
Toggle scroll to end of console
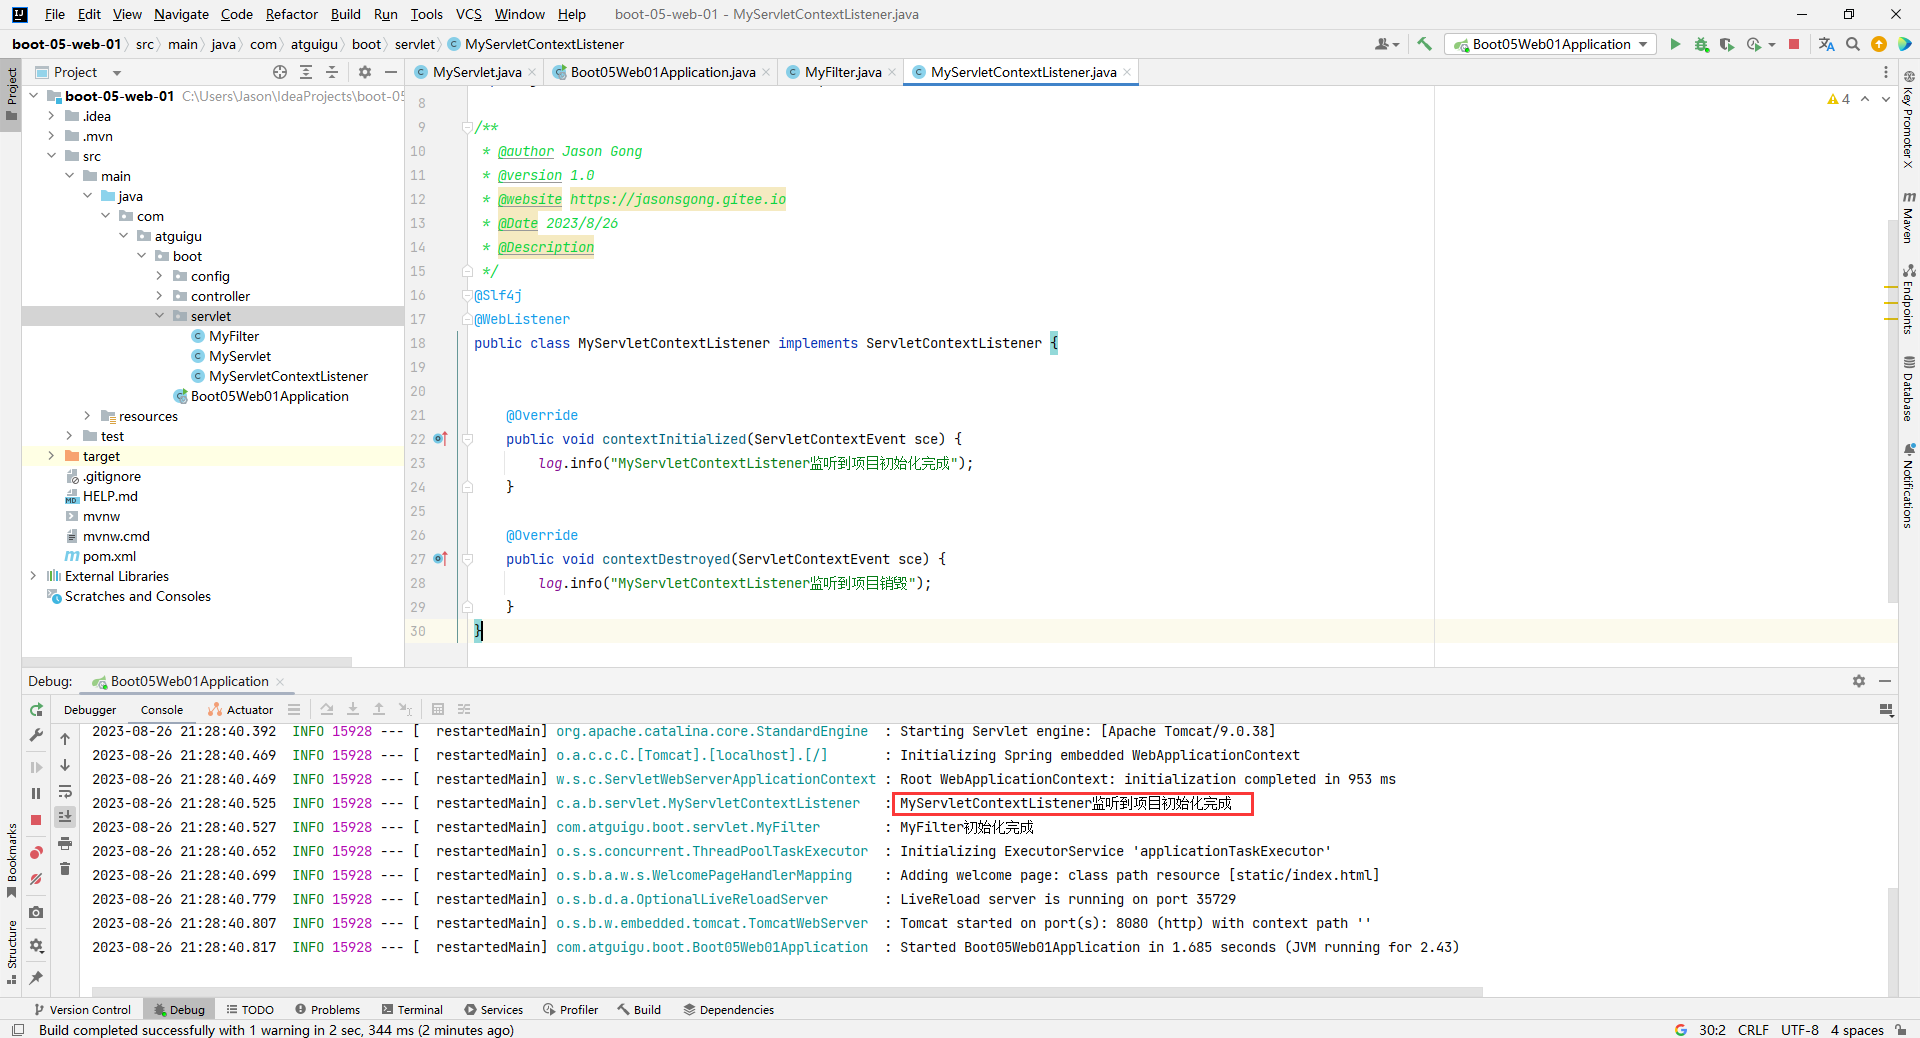65,817
